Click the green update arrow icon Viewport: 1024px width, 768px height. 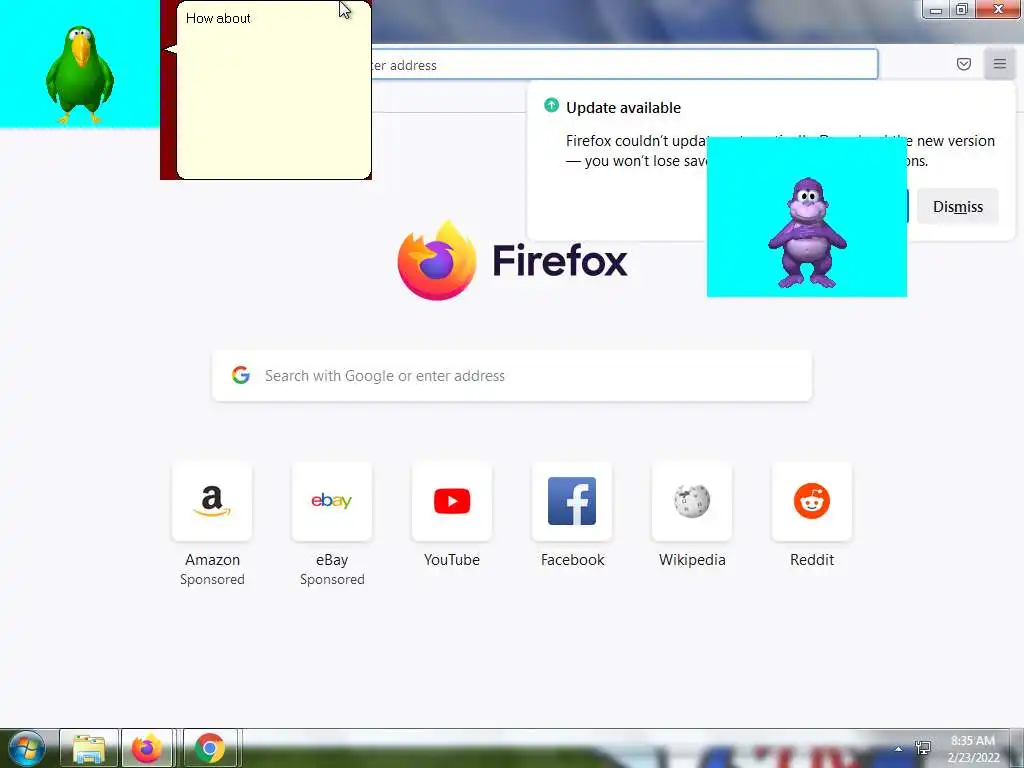click(551, 105)
